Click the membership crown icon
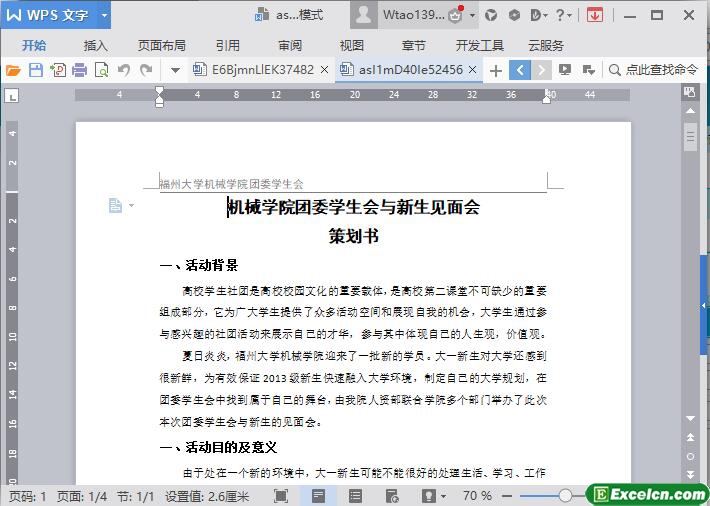The width and height of the screenshot is (710, 506). coord(456,15)
